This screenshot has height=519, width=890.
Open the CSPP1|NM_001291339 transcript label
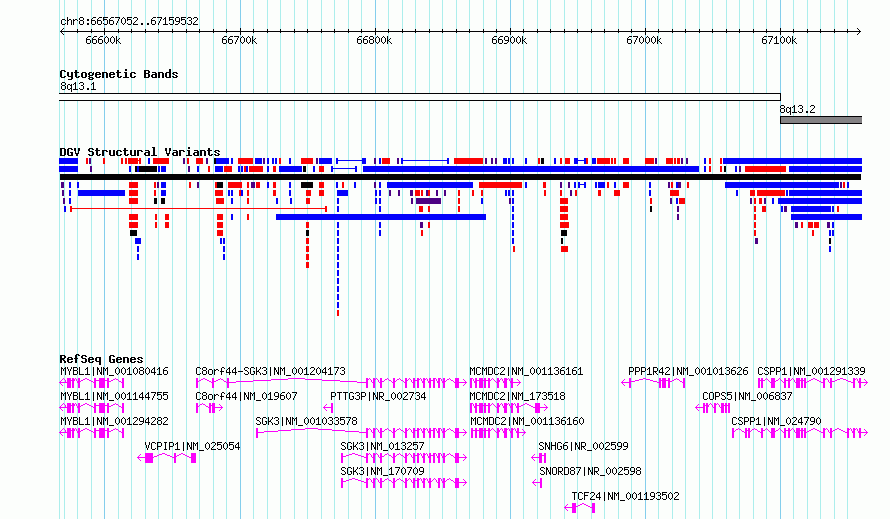[811, 371]
